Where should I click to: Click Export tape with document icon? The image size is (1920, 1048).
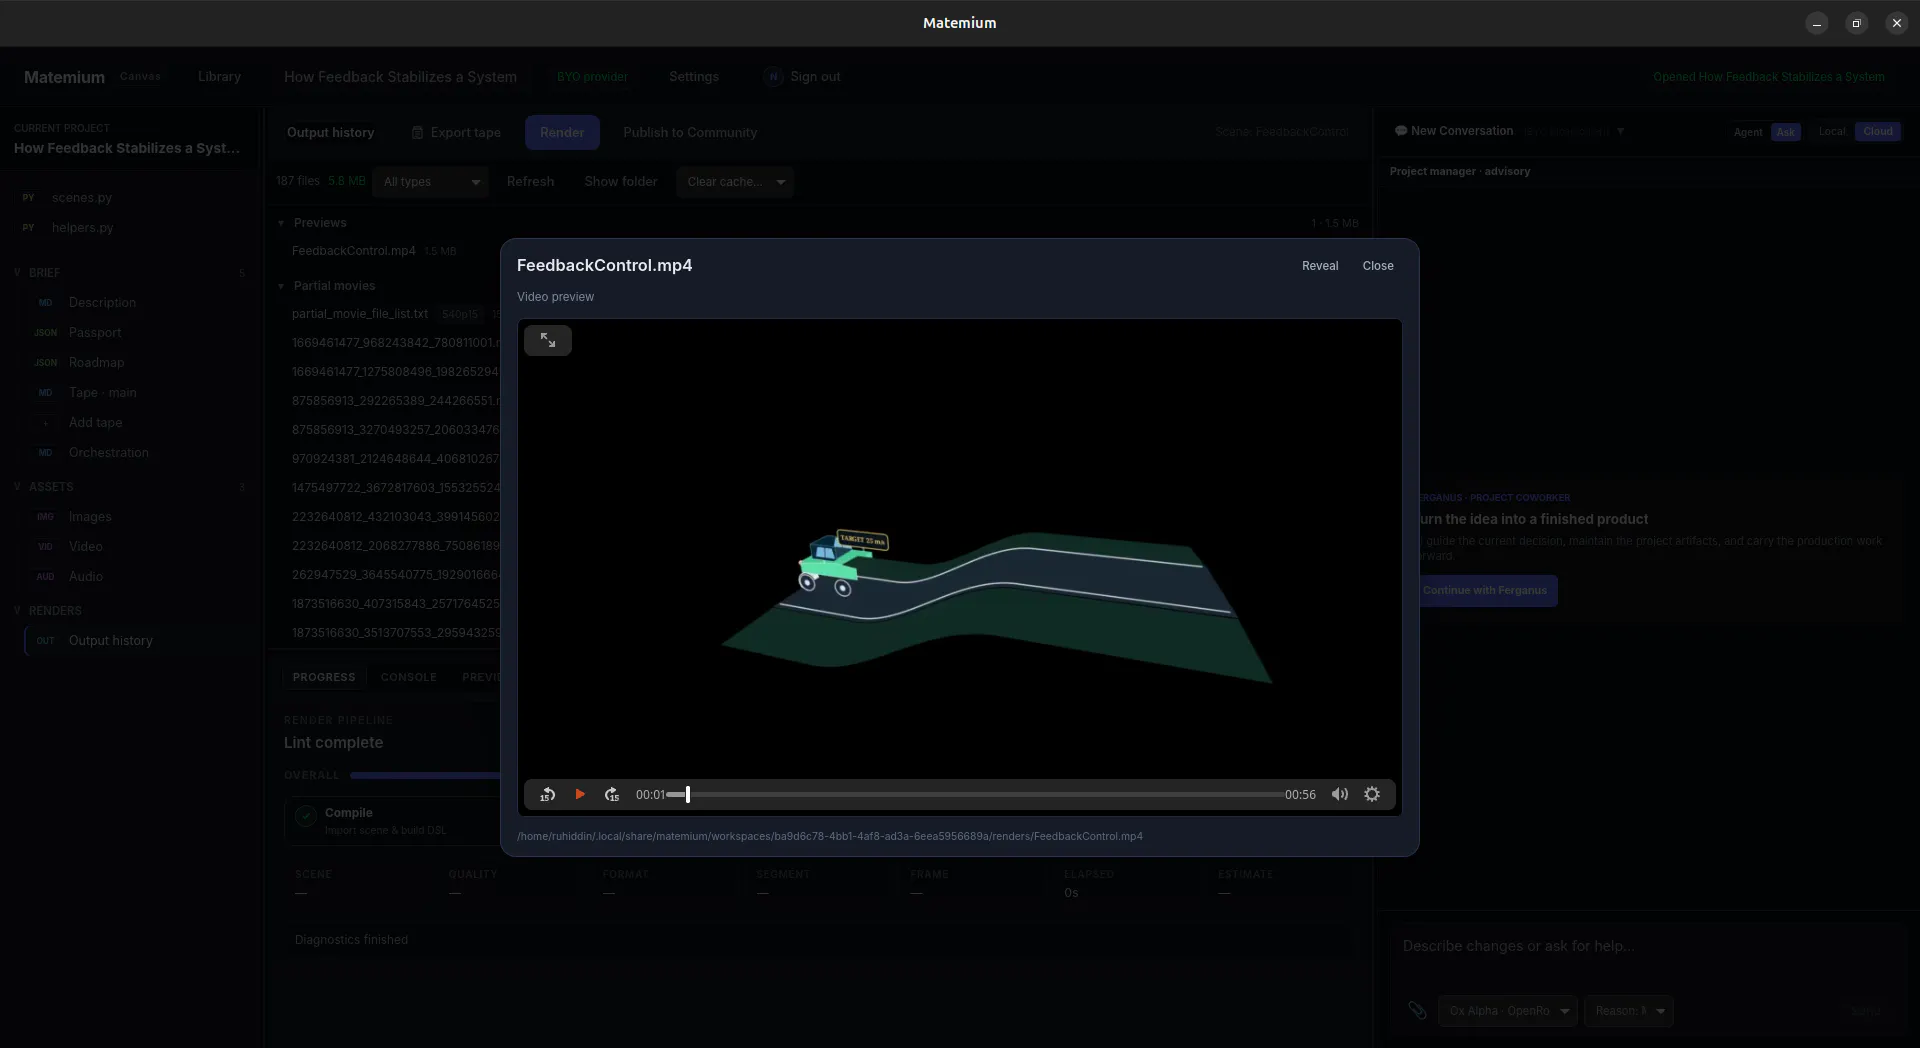(456, 132)
